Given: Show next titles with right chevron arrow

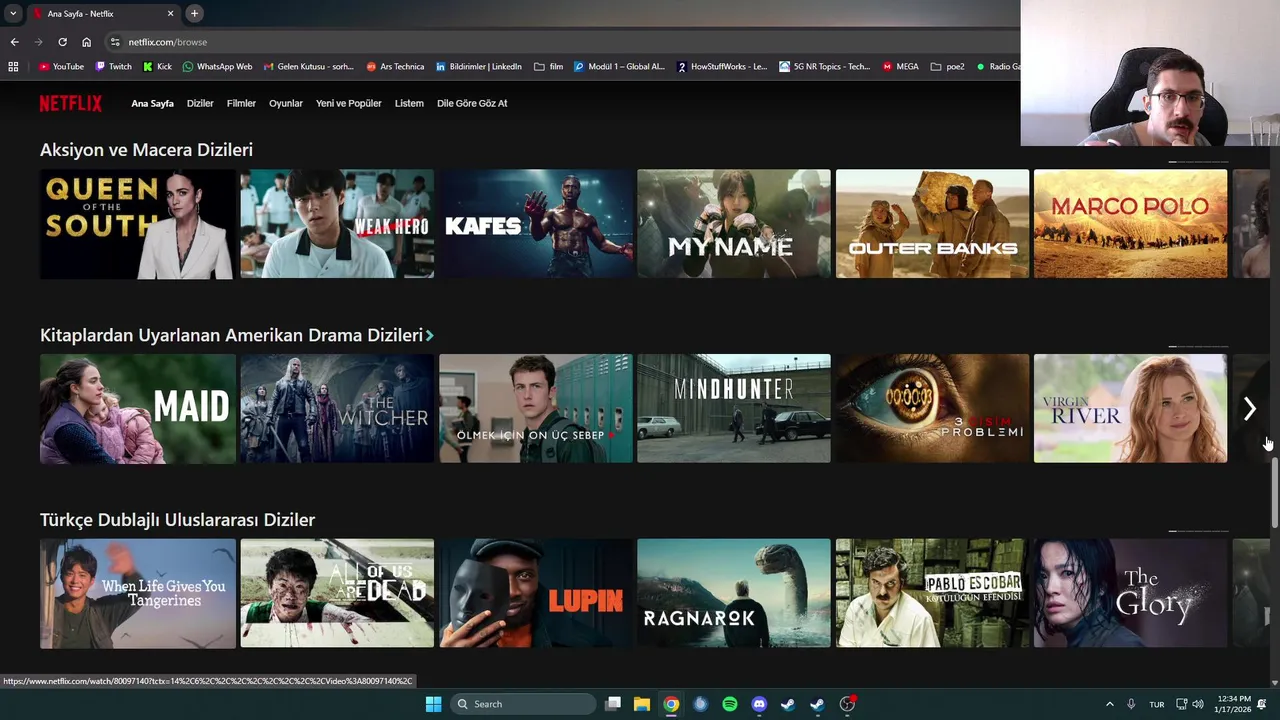Looking at the screenshot, I should (1249, 408).
